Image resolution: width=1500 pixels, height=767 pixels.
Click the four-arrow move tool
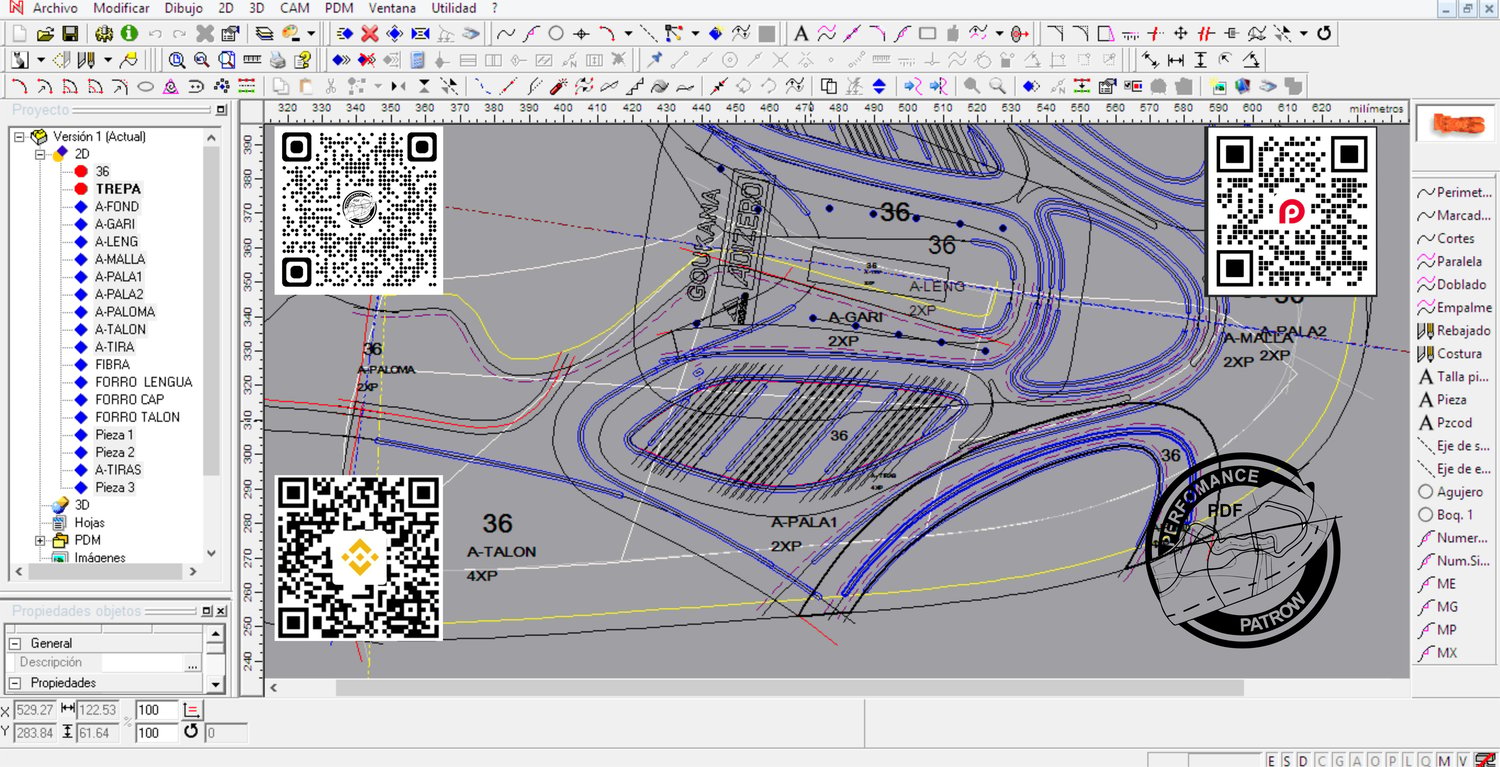pos(1181,34)
